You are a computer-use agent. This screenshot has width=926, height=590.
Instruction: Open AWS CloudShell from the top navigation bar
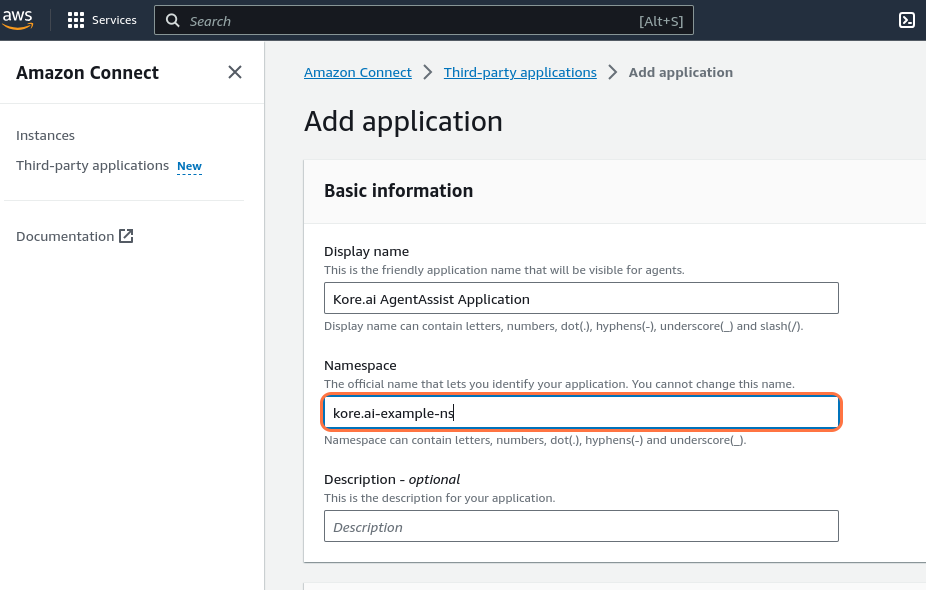pyautogui.click(x=906, y=20)
